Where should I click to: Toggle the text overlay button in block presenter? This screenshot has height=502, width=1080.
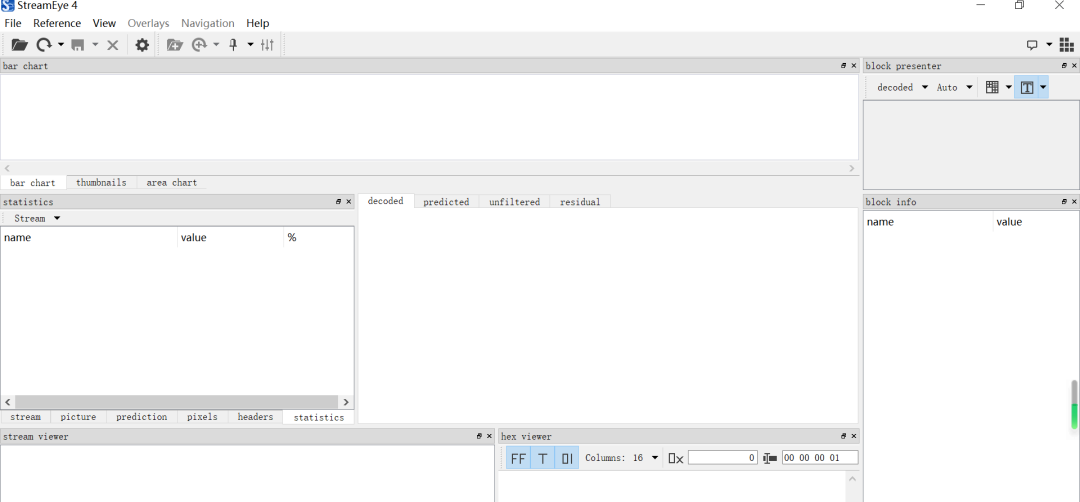click(1026, 87)
